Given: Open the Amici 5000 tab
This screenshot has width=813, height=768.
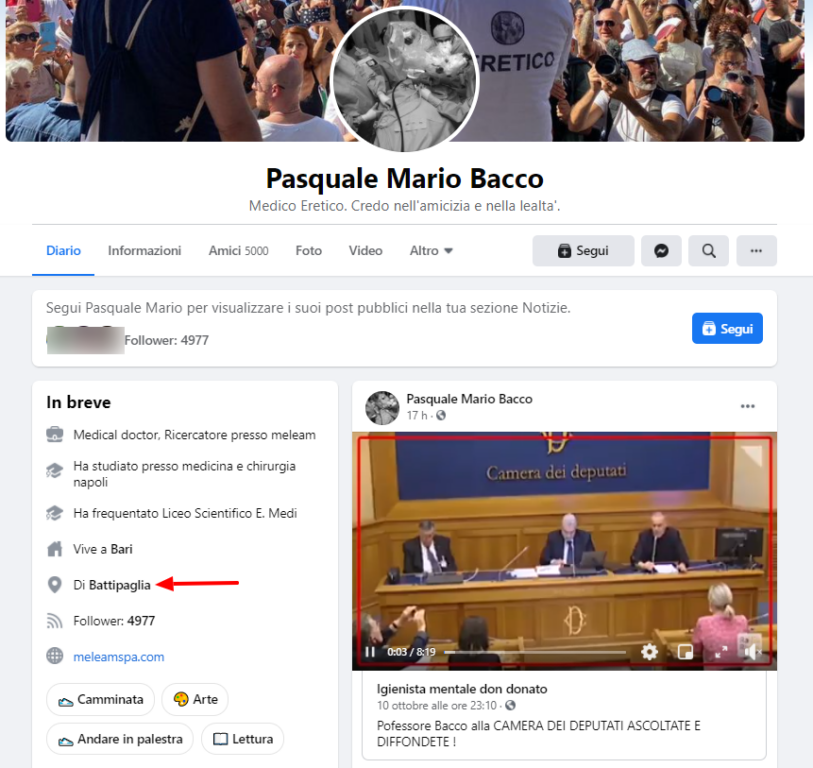Looking at the screenshot, I should pyautogui.click(x=239, y=251).
